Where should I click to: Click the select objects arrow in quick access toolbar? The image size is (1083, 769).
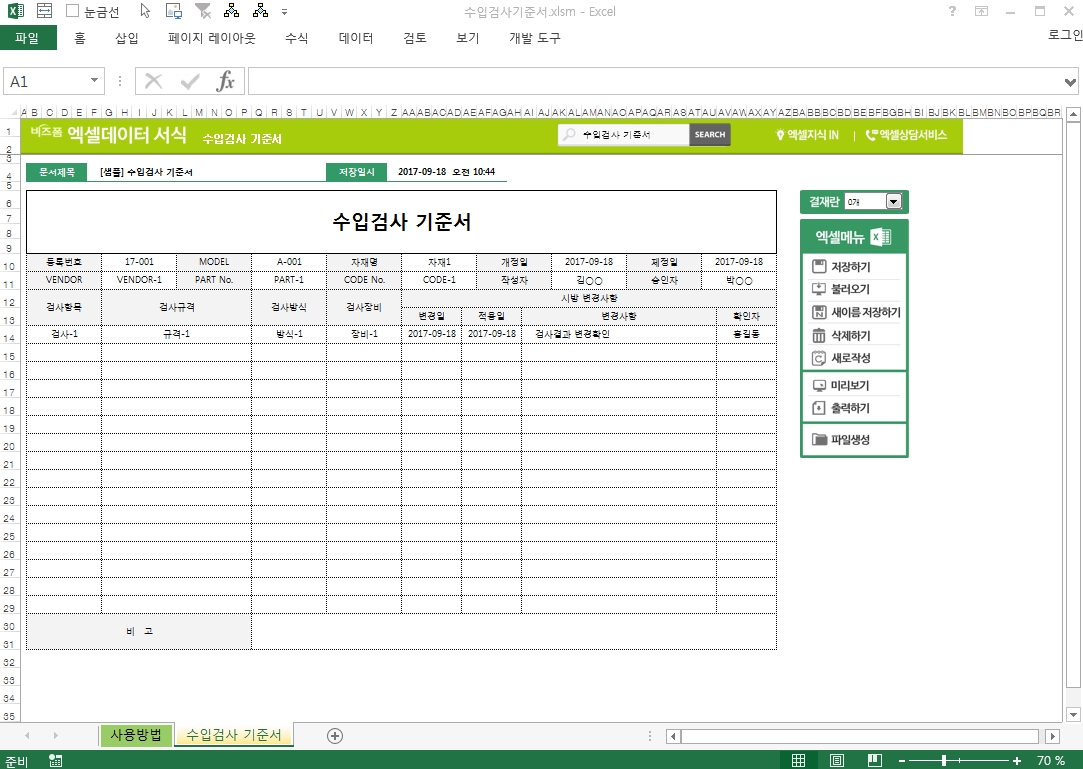[145, 12]
